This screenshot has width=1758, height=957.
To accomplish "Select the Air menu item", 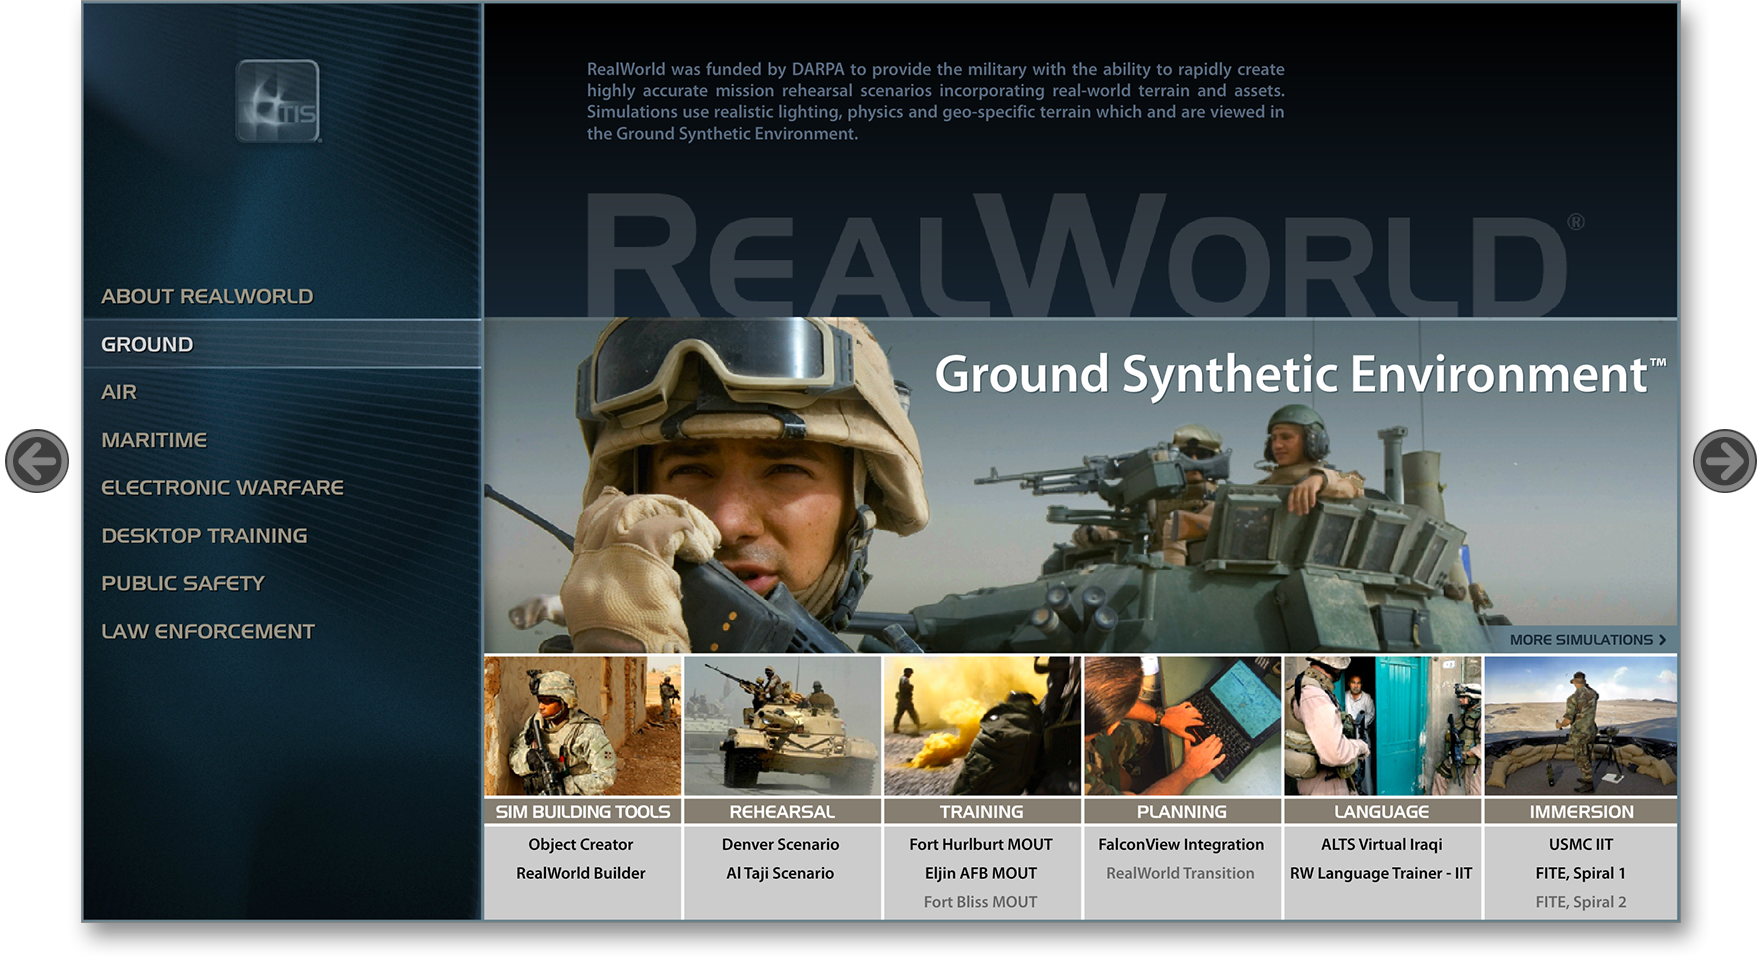I will [x=119, y=392].
